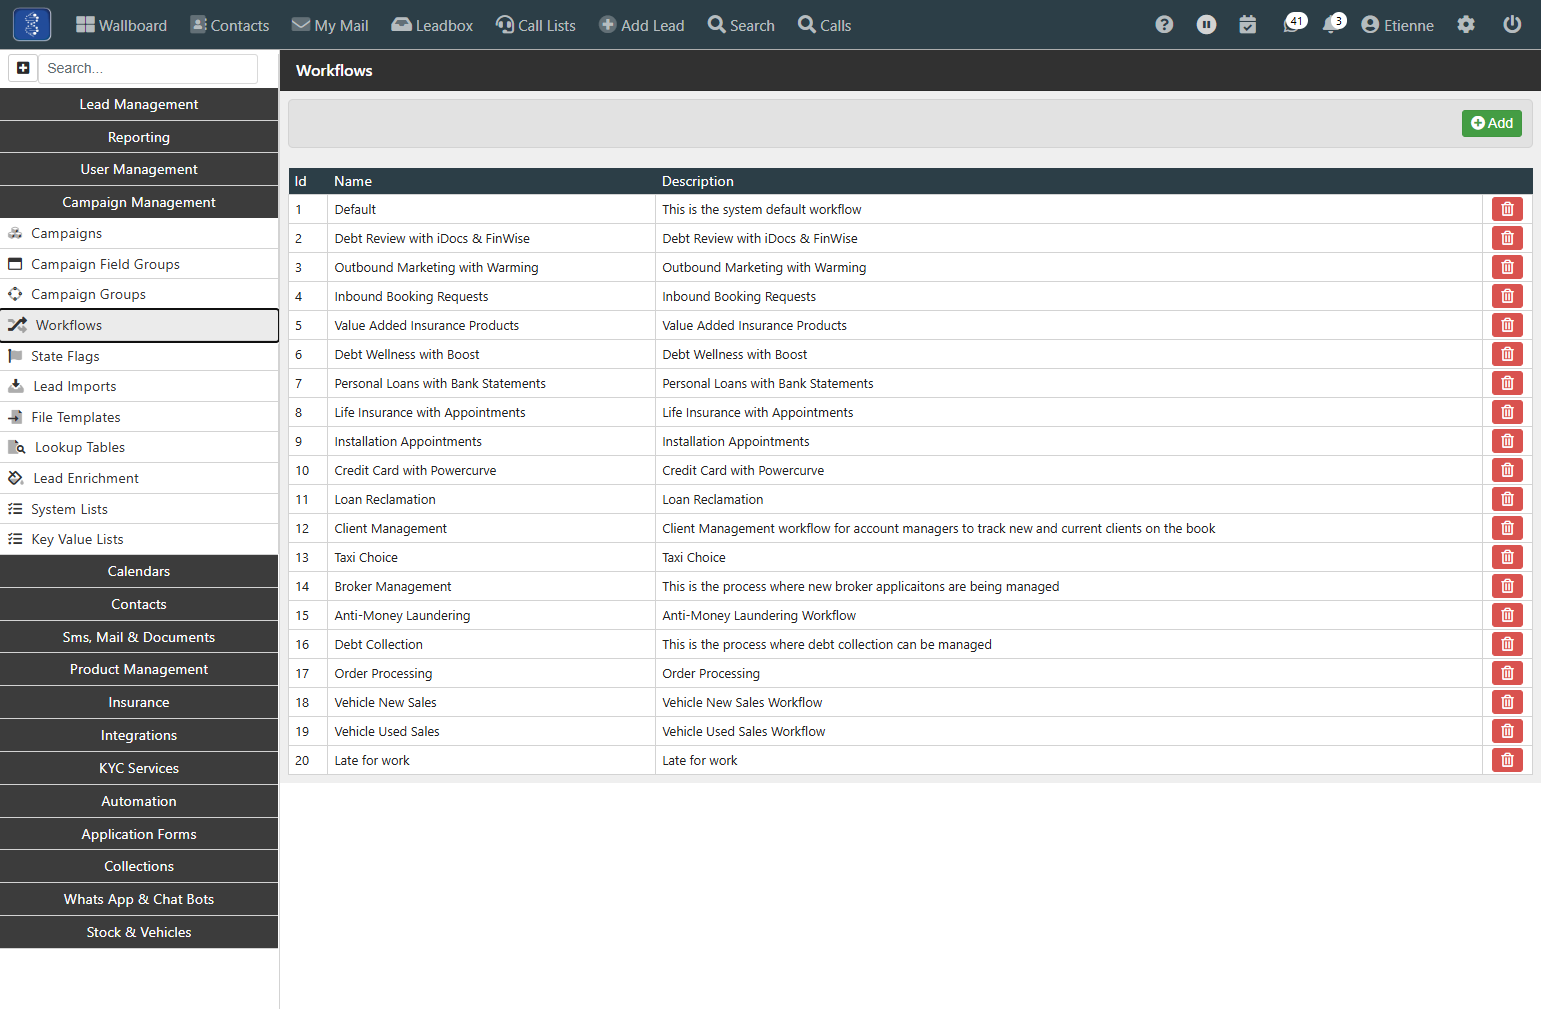Select the Broker Management workflow name
Screen dimensions: 1541x1031
pos(393,586)
